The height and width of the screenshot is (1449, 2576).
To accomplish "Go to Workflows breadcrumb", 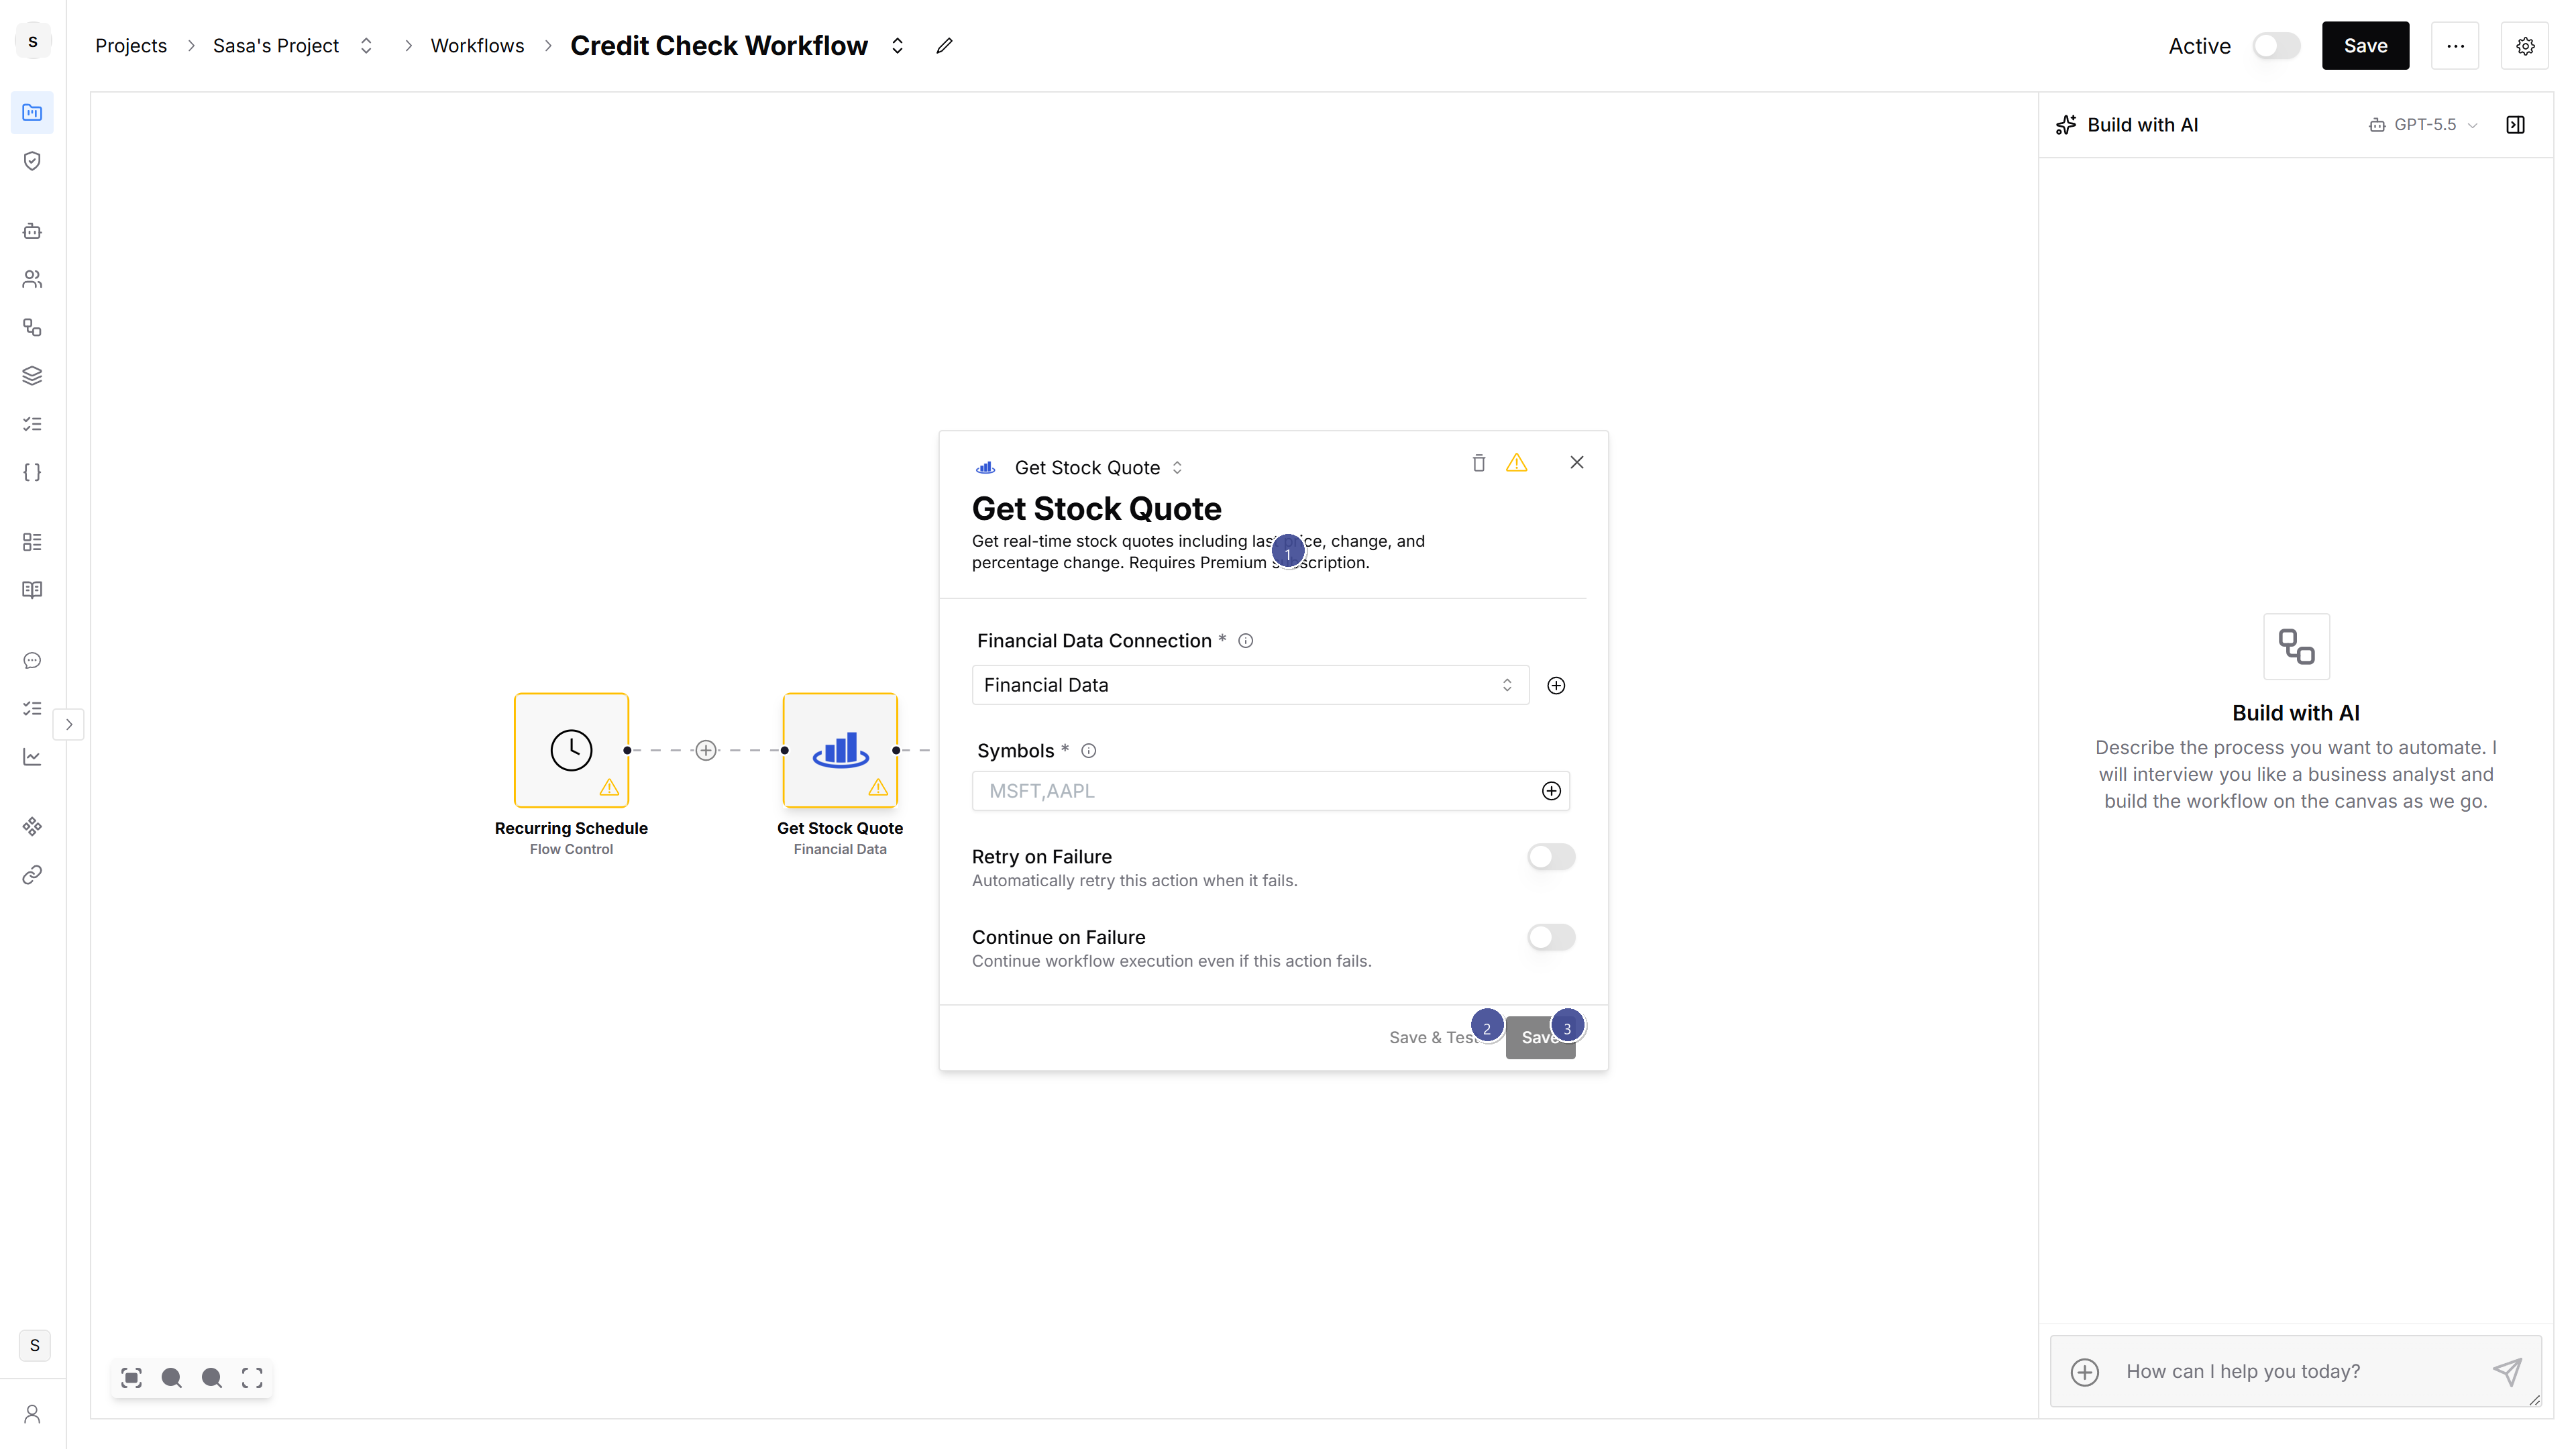I will point(477,46).
